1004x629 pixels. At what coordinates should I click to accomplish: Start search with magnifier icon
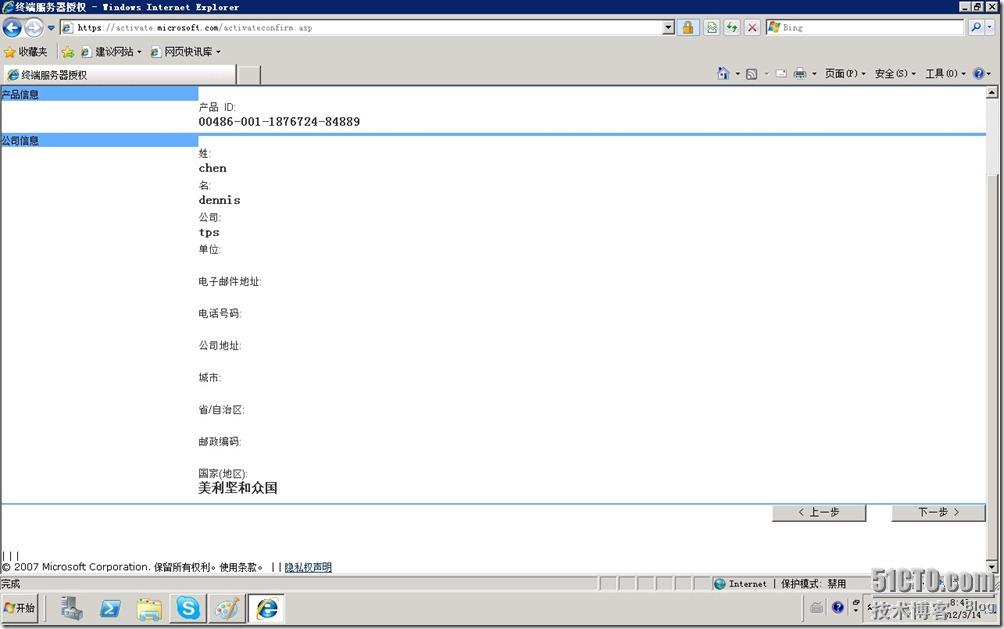coord(975,28)
